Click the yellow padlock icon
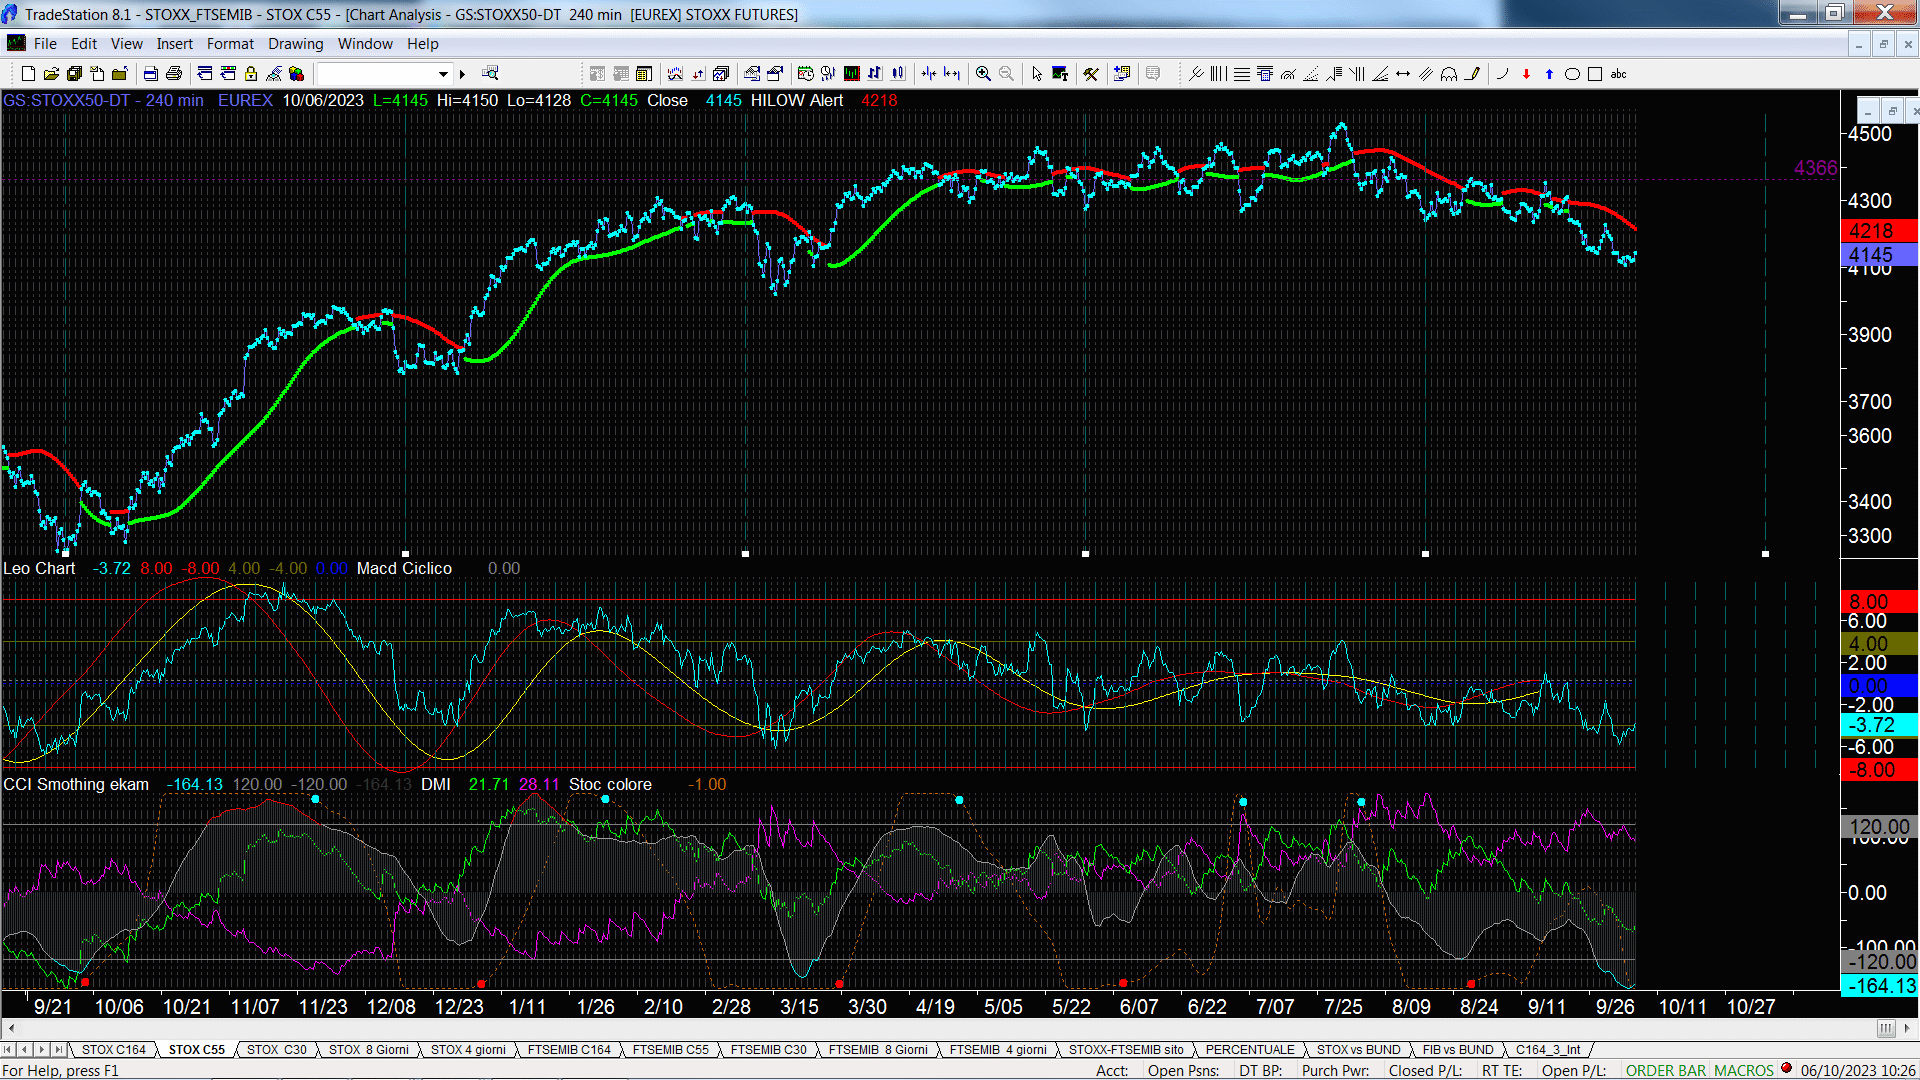This screenshot has height=1080, width=1920. point(251,74)
